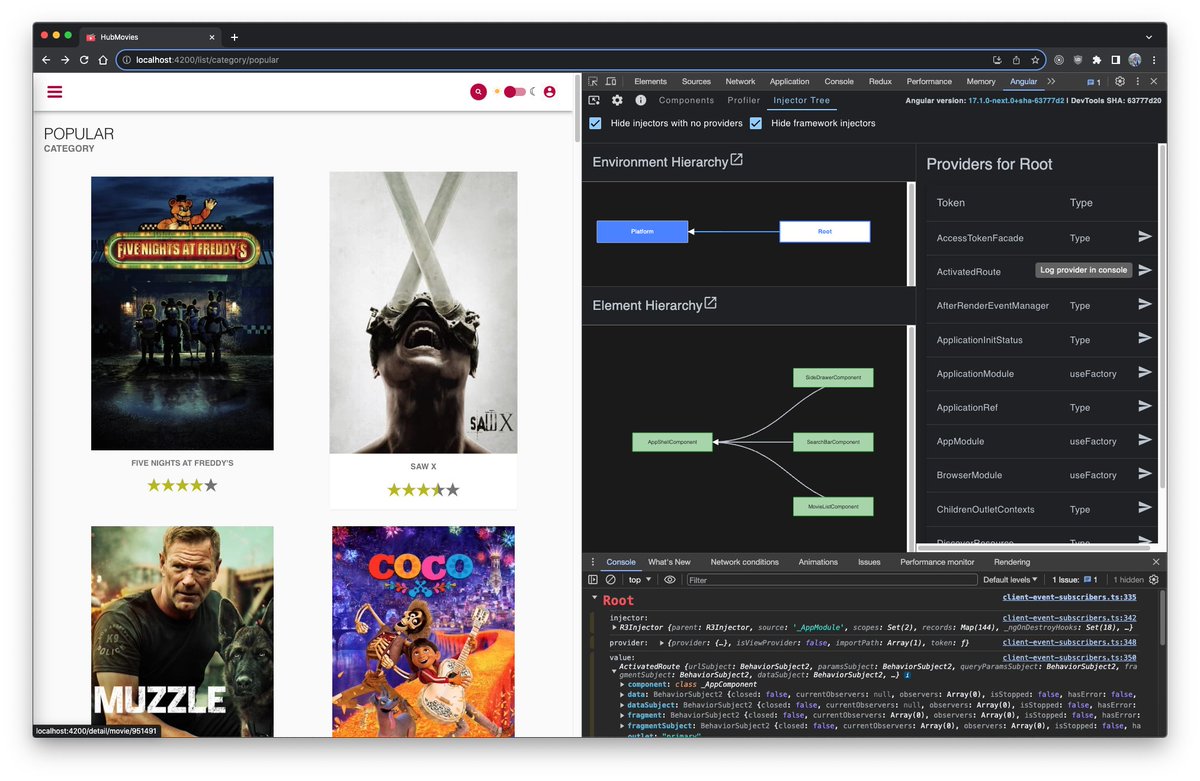
Task: Open the Network conditions drawer tab
Action: (x=745, y=562)
